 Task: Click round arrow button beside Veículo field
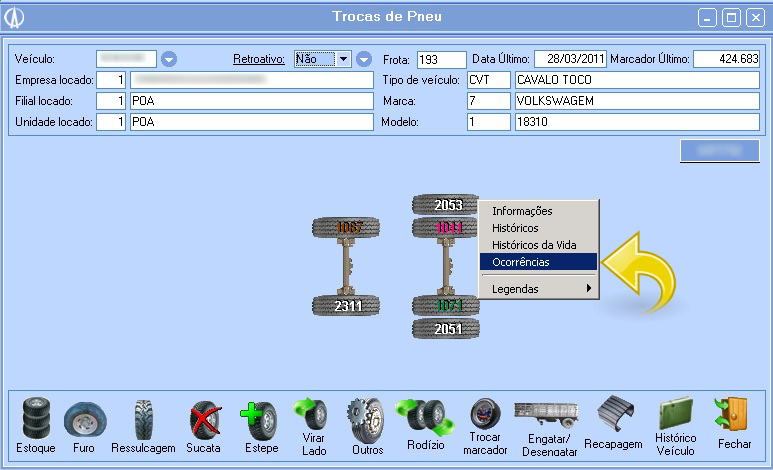pyautogui.click(x=169, y=59)
